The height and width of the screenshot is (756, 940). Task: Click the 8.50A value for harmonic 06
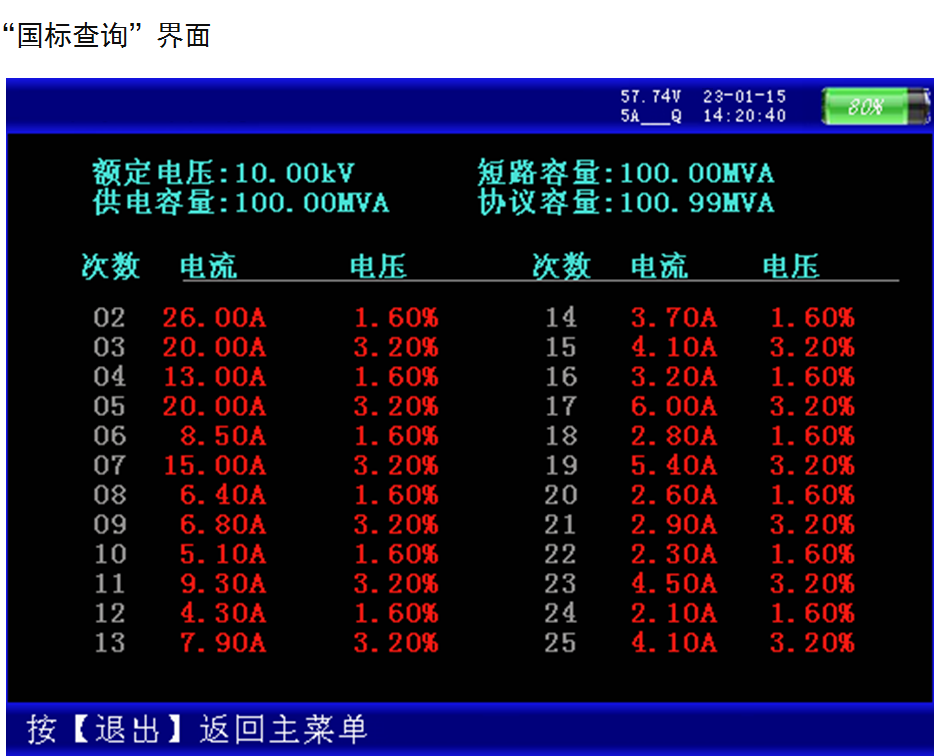222,436
